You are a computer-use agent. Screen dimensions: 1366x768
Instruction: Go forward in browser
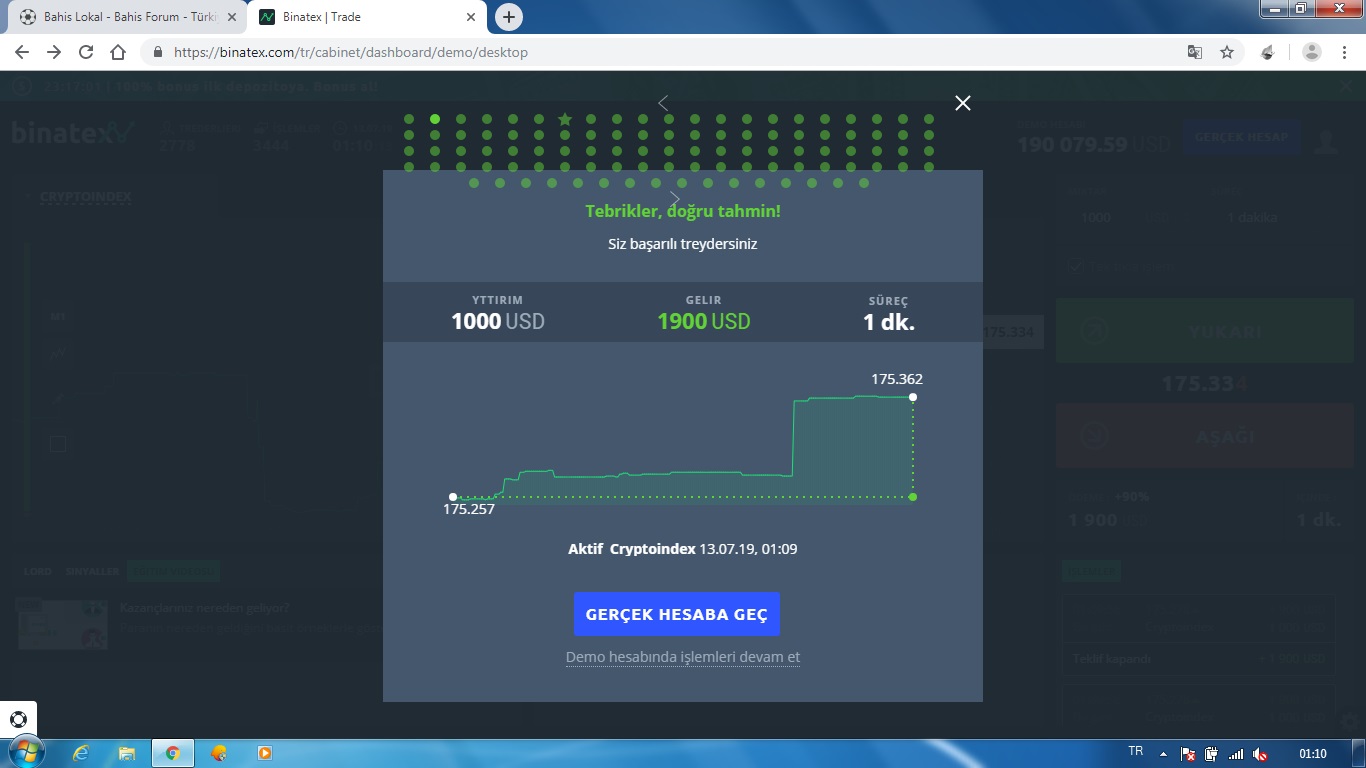tap(54, 52)
